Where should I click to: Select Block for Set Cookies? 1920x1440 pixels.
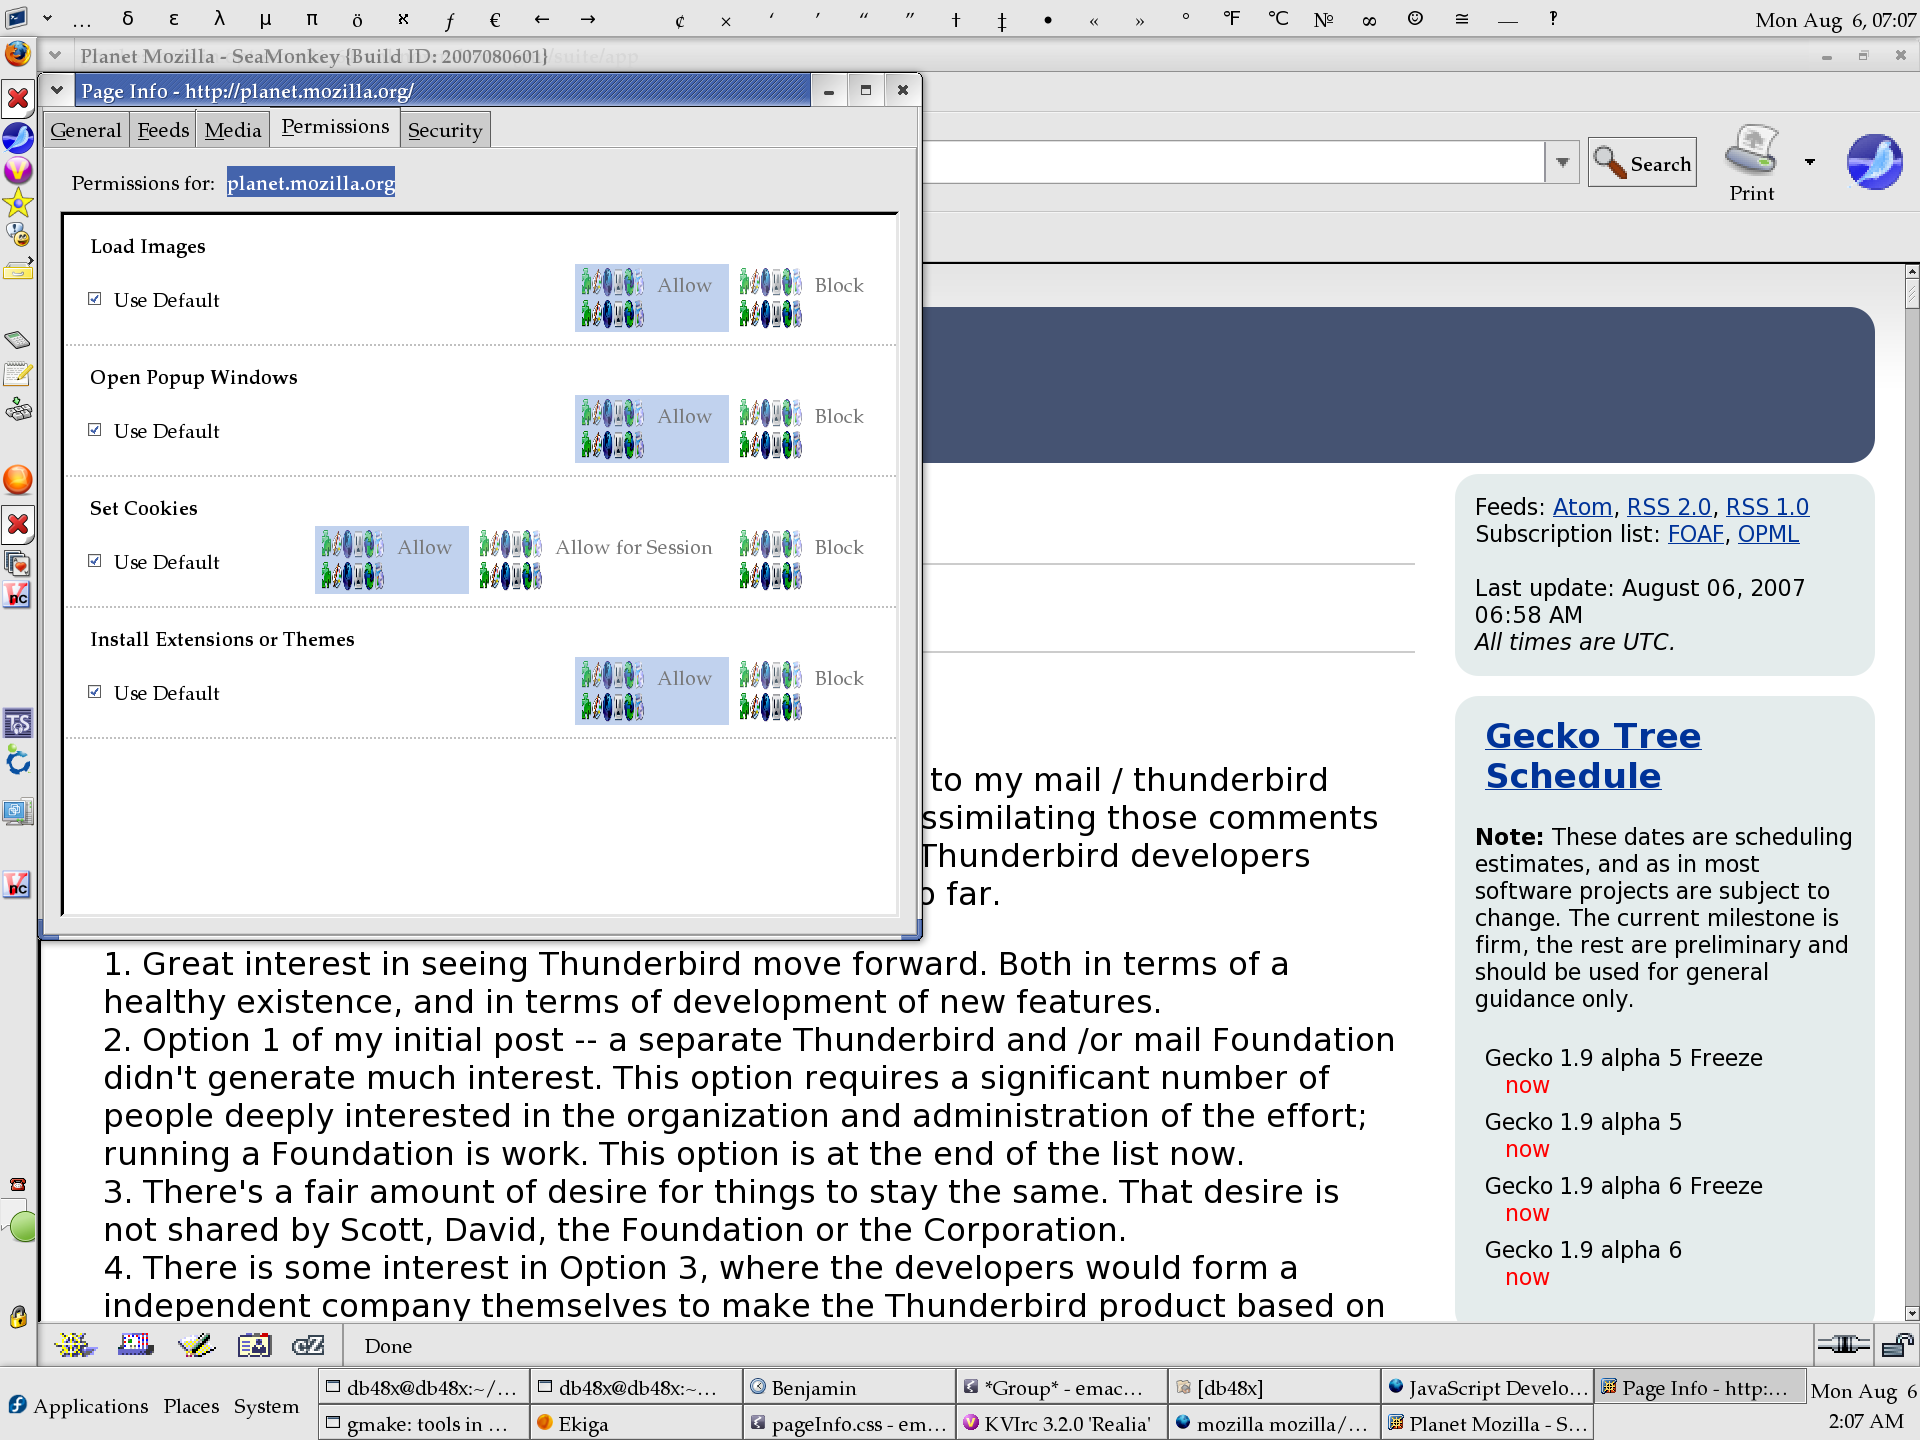(804, 560)
